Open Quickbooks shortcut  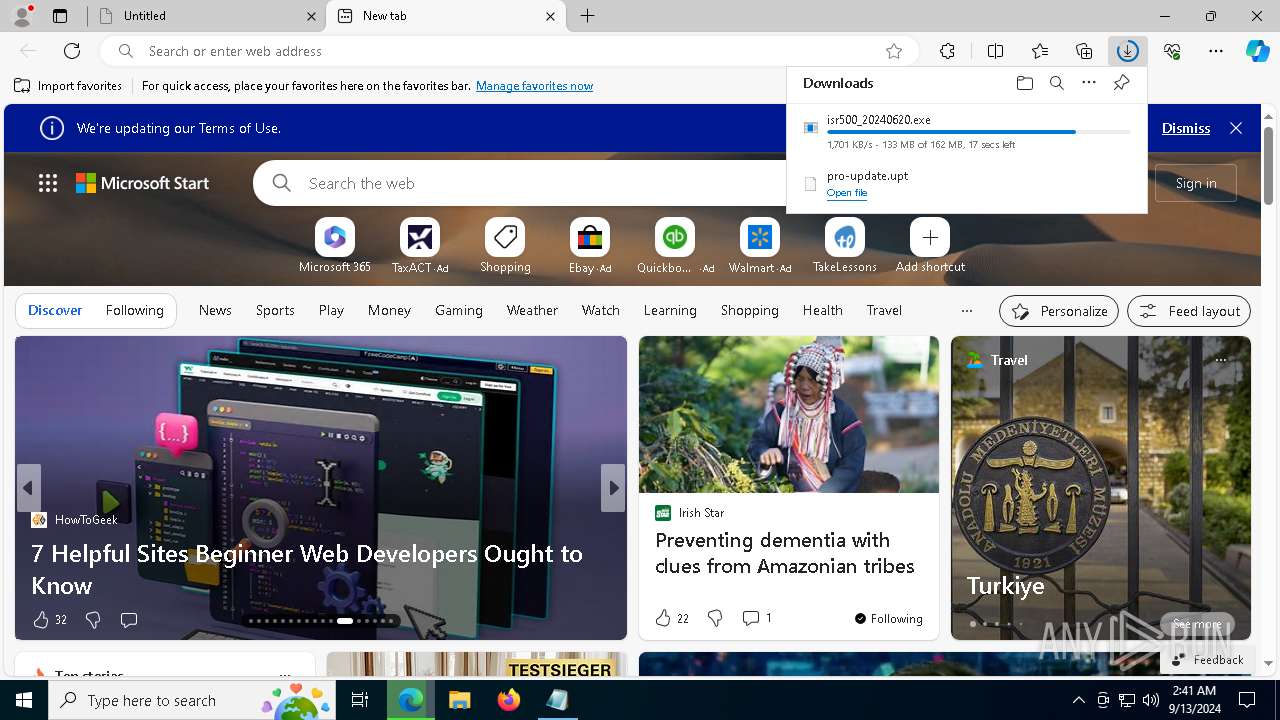pos(675,245)
